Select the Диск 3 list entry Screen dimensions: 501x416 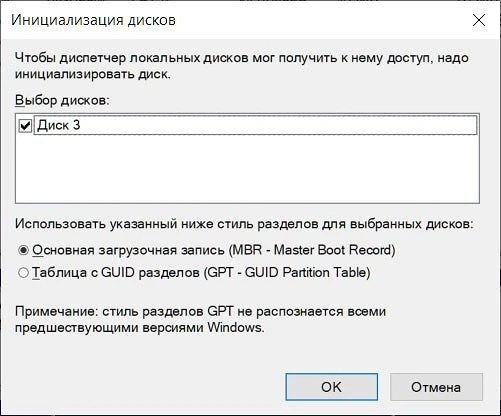point(255,125)
